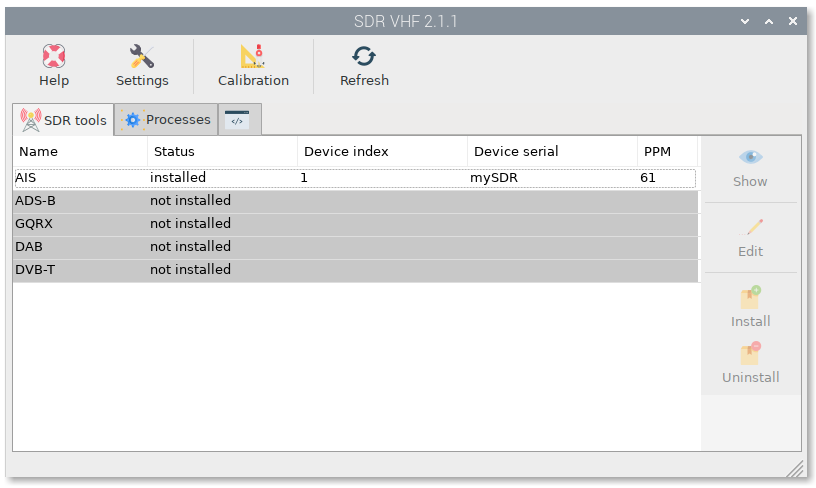Select the AIS row
Screen dimensions: 816x488
(355, 178)
